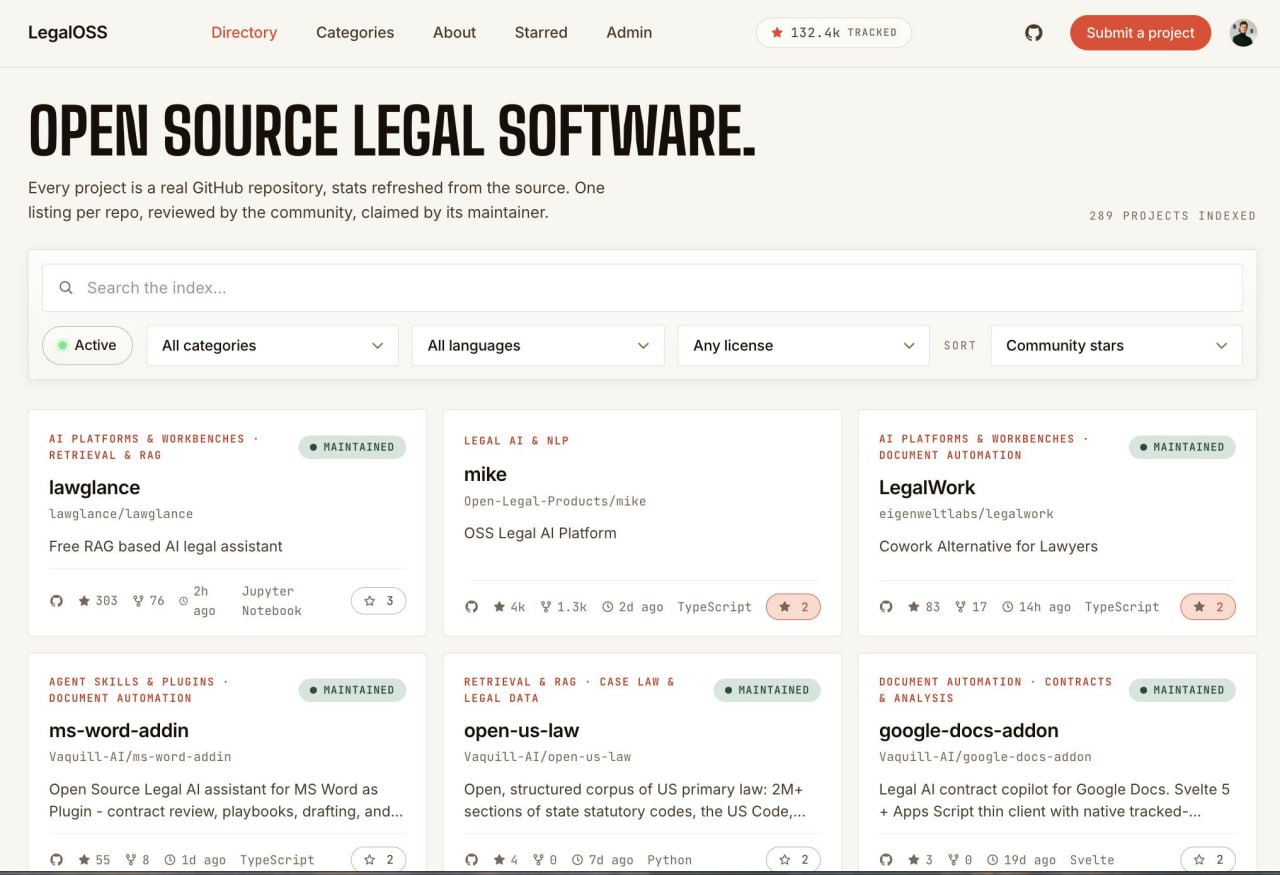Image resolution: width=1280 pixels, height=875 pixels.
Task: Click lawglance's Jupyter Notebook language label
Action: tap(271, 601)
